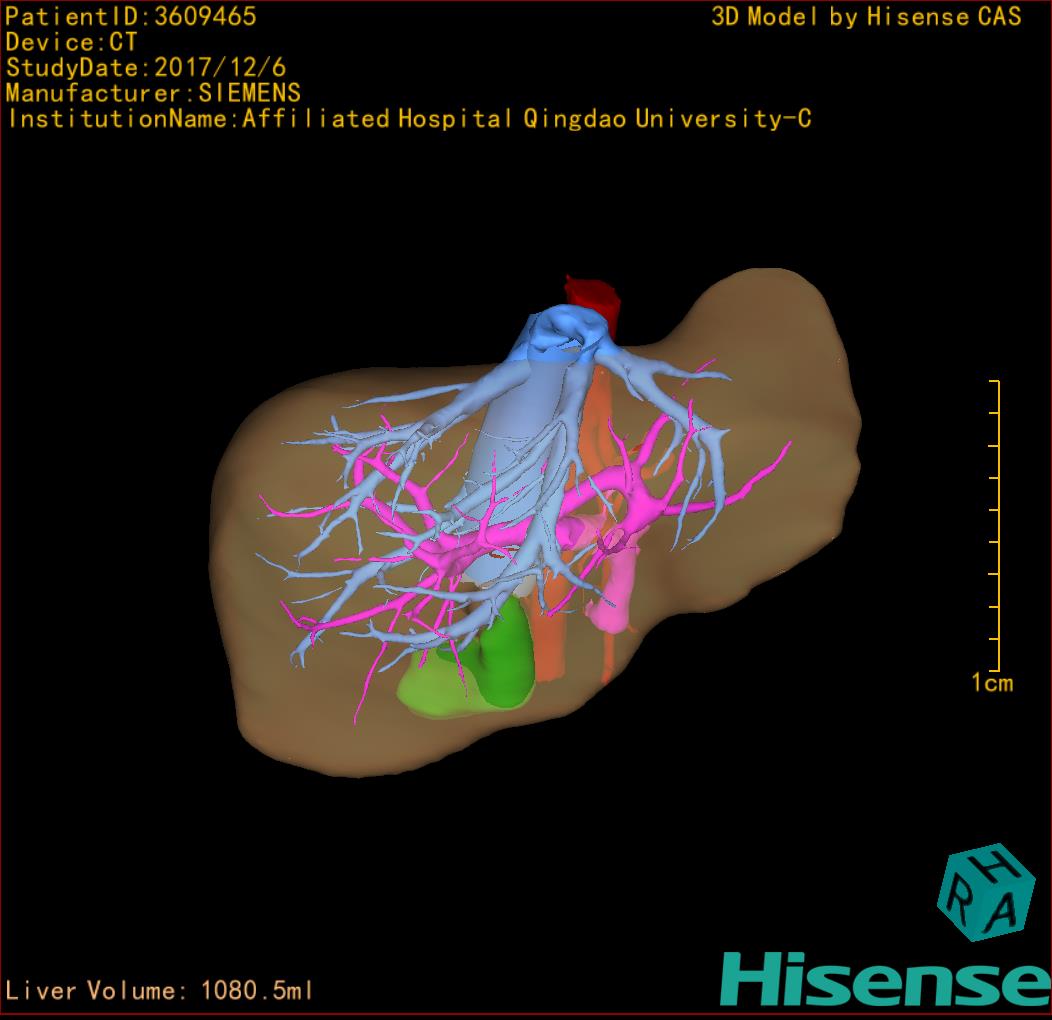This screenshot has width=1052, height=1020.
Task: Click the Hisense logo
Action: point(886,980)
